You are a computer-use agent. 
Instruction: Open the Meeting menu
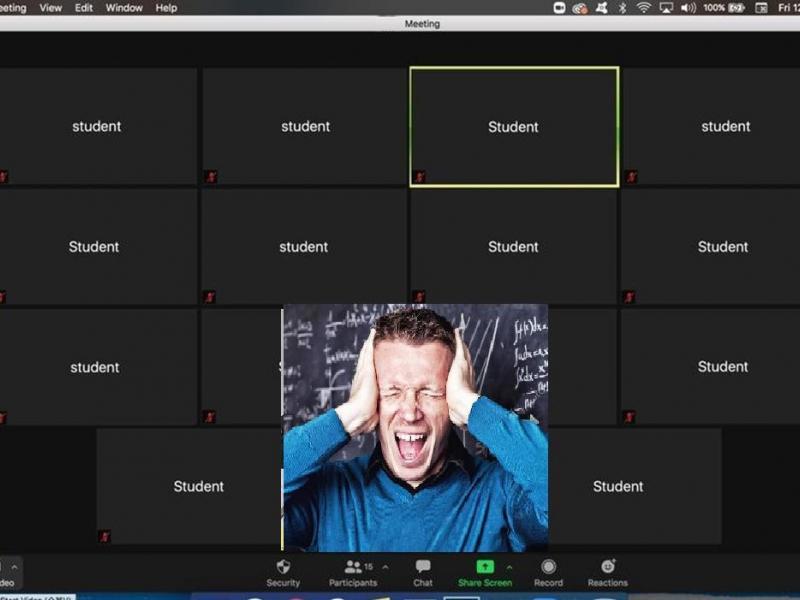point(10,6)
